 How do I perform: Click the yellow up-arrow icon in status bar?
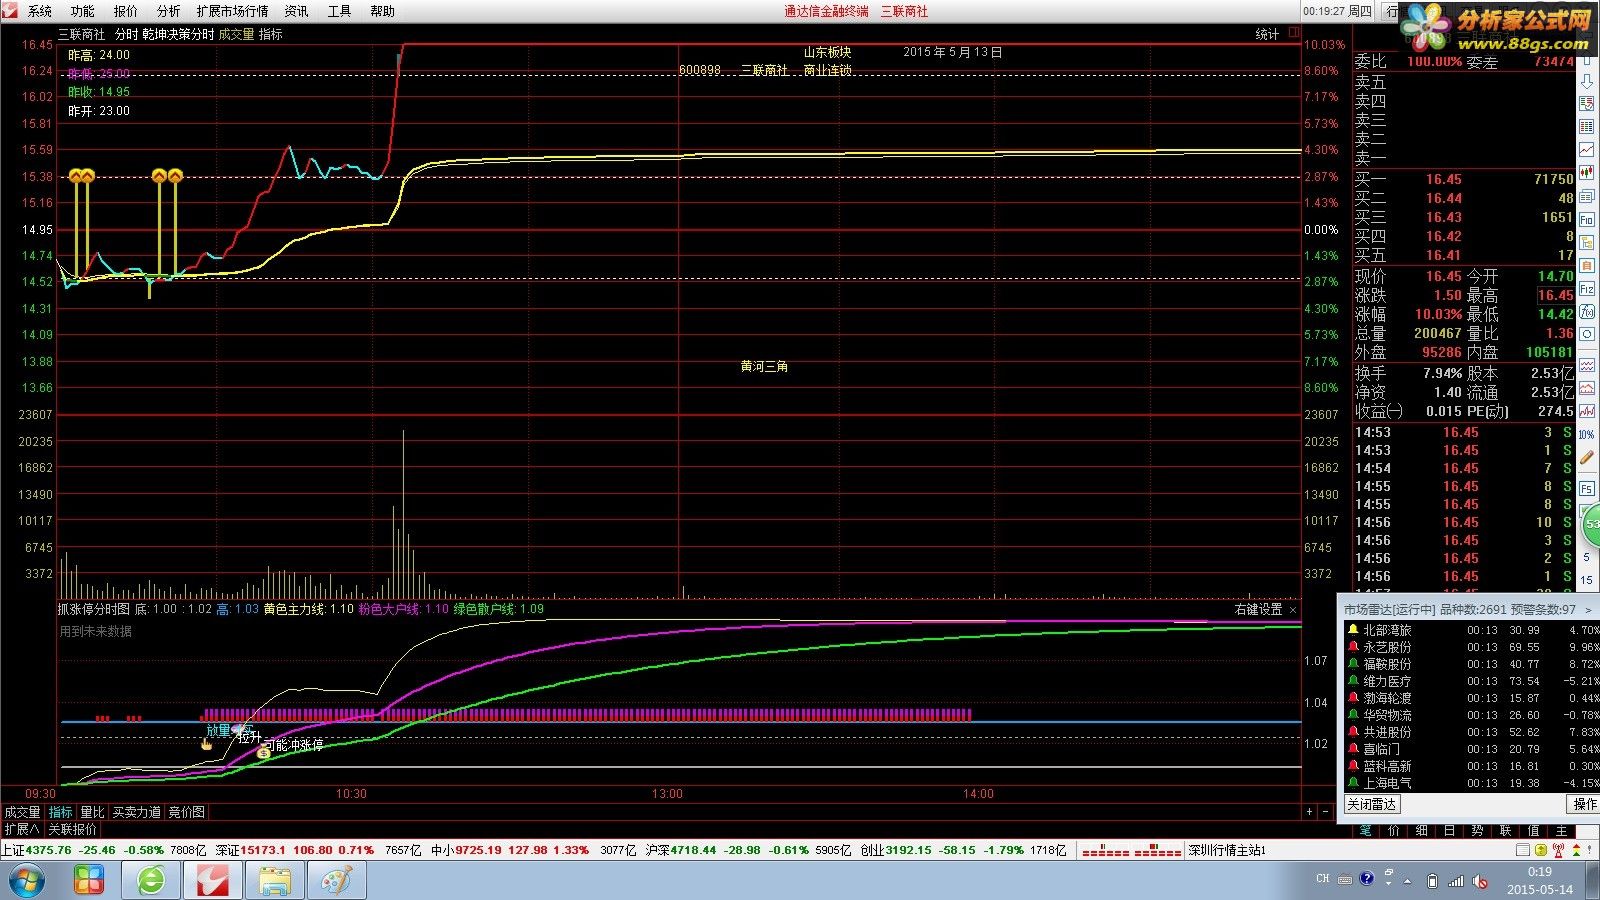click(x=1541, y=850)
